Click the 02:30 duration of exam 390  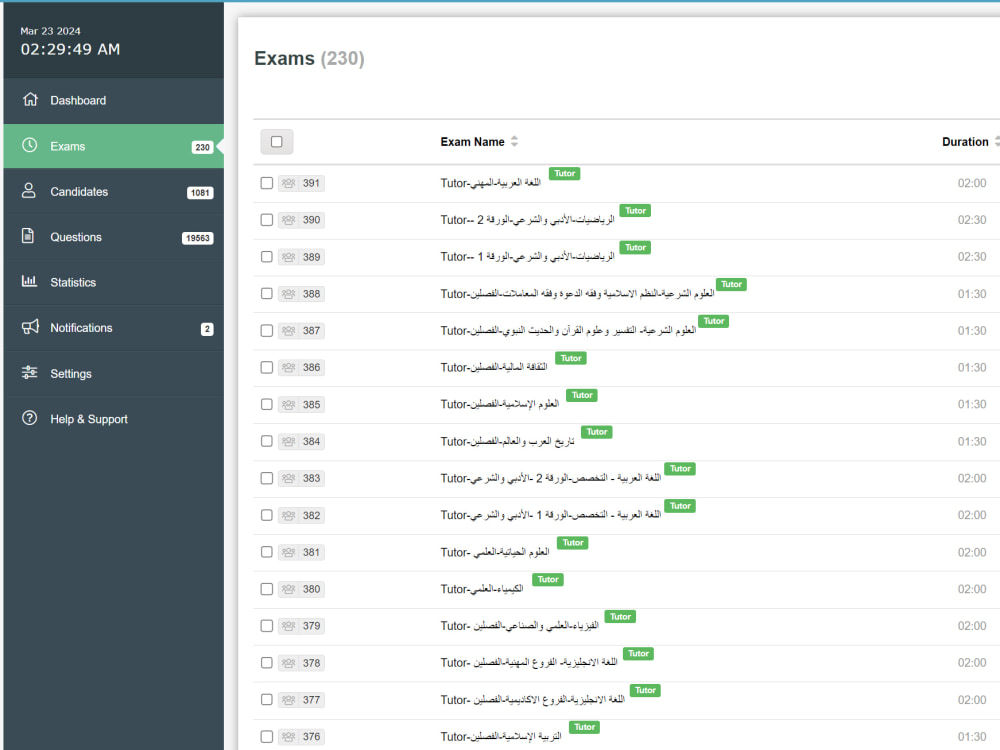coord(971,220)
